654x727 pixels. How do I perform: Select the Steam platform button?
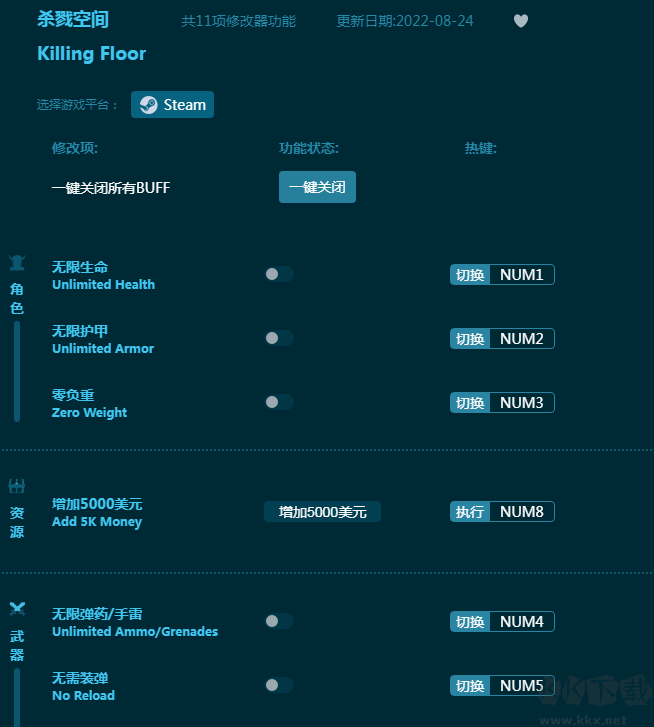tap(172, 105)
